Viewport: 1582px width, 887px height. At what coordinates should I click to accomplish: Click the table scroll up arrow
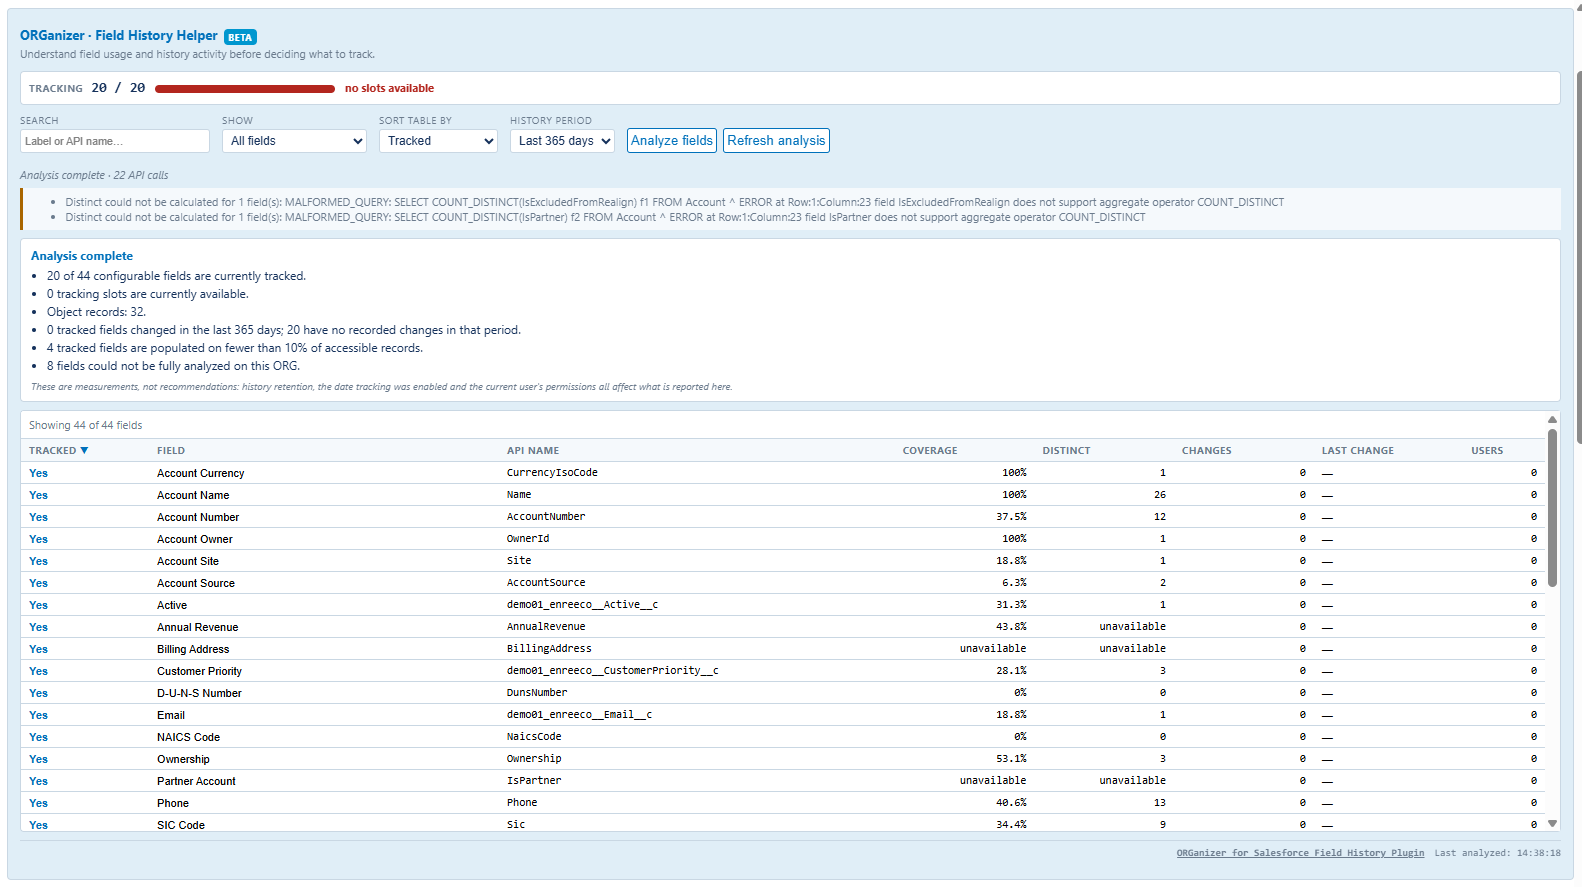pos(1552,420)
